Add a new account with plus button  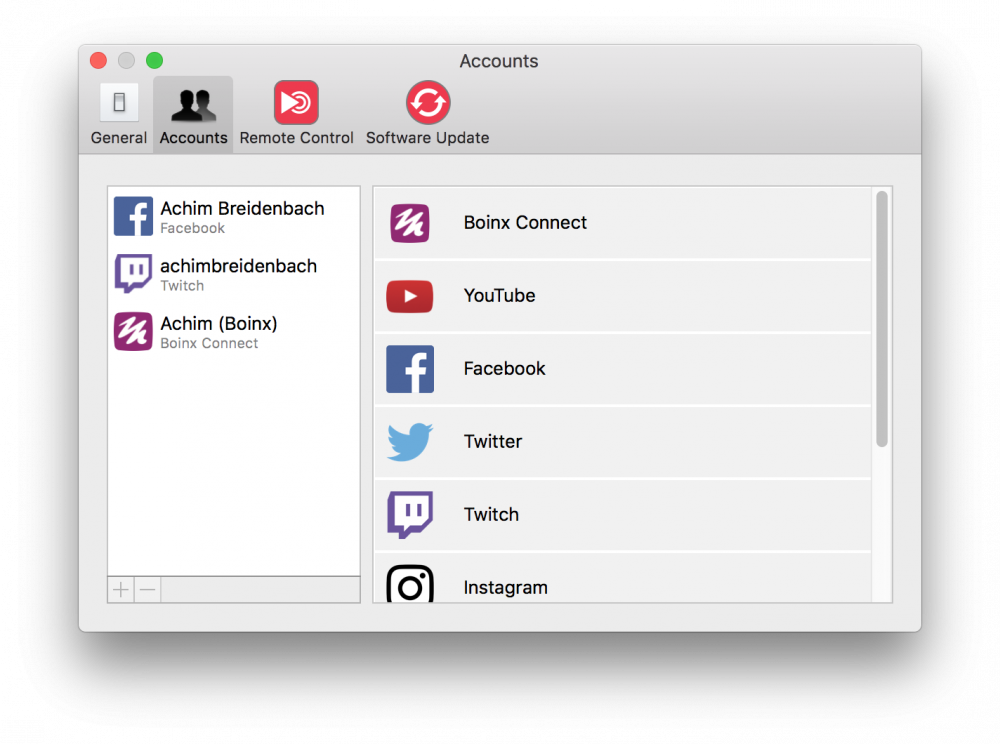click(121, 590)
